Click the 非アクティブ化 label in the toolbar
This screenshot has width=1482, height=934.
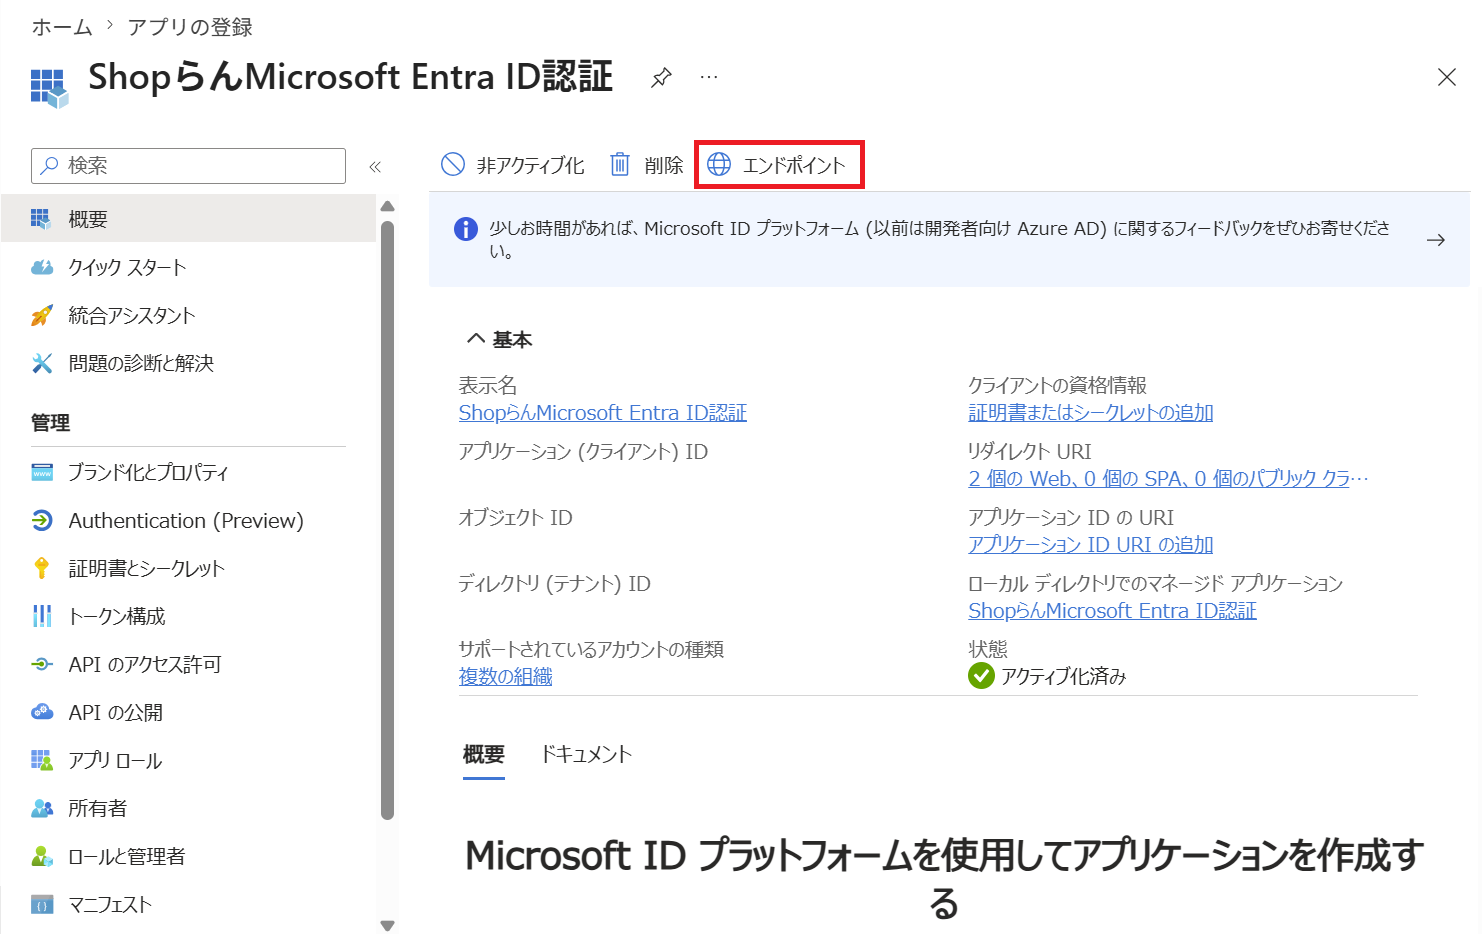pyautogui.click(x=530, y=165)
